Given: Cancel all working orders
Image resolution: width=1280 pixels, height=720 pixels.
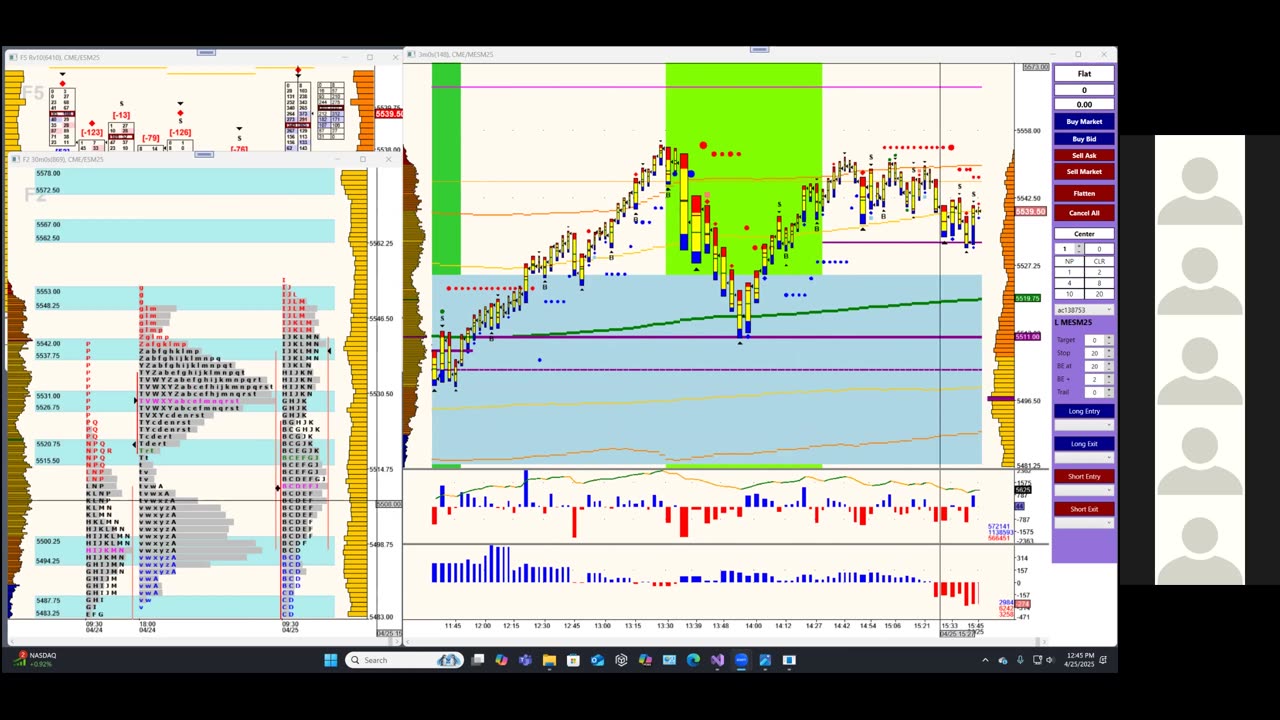Looking at the screenshot, I should point(1084,213).
